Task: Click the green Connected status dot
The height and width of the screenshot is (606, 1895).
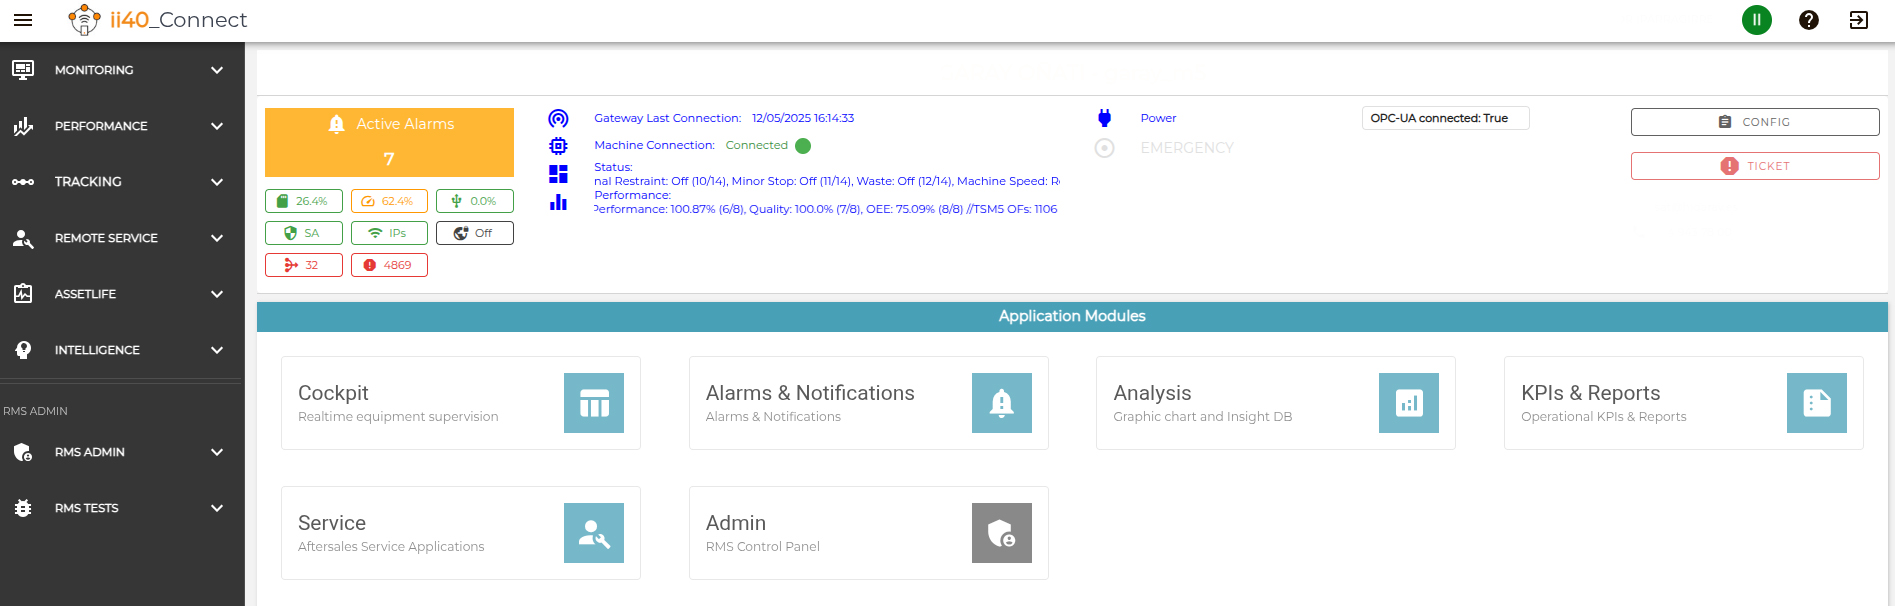Action: tap(803, 146)
